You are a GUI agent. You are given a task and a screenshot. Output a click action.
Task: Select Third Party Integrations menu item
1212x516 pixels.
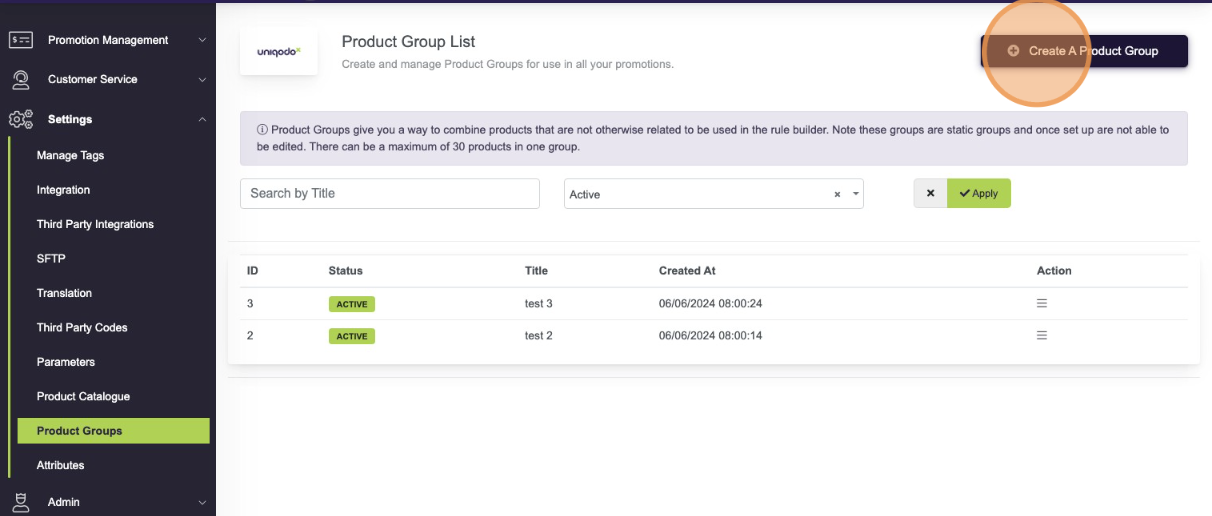pos(95,224)
